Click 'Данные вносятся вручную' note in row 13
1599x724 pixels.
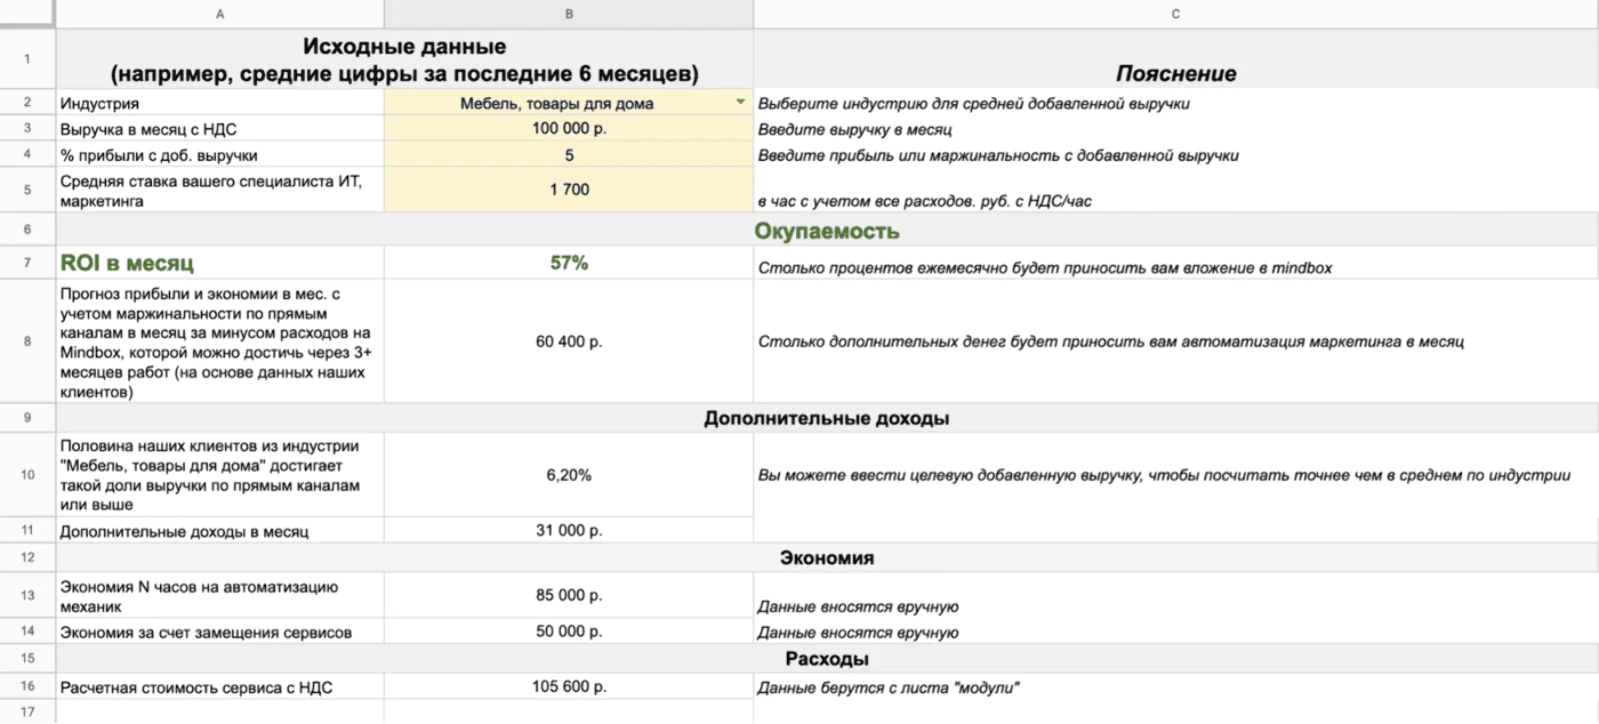[x=857, y=606]
